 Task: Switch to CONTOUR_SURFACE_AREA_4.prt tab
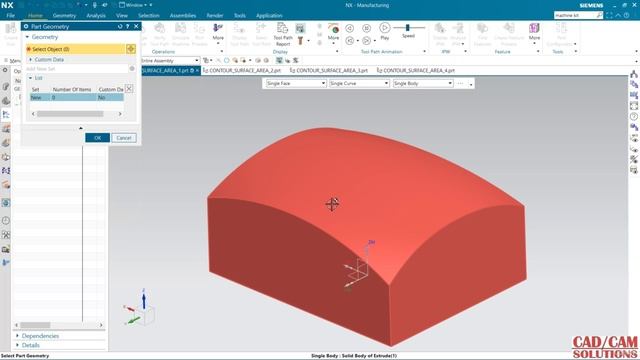[416, 70]
